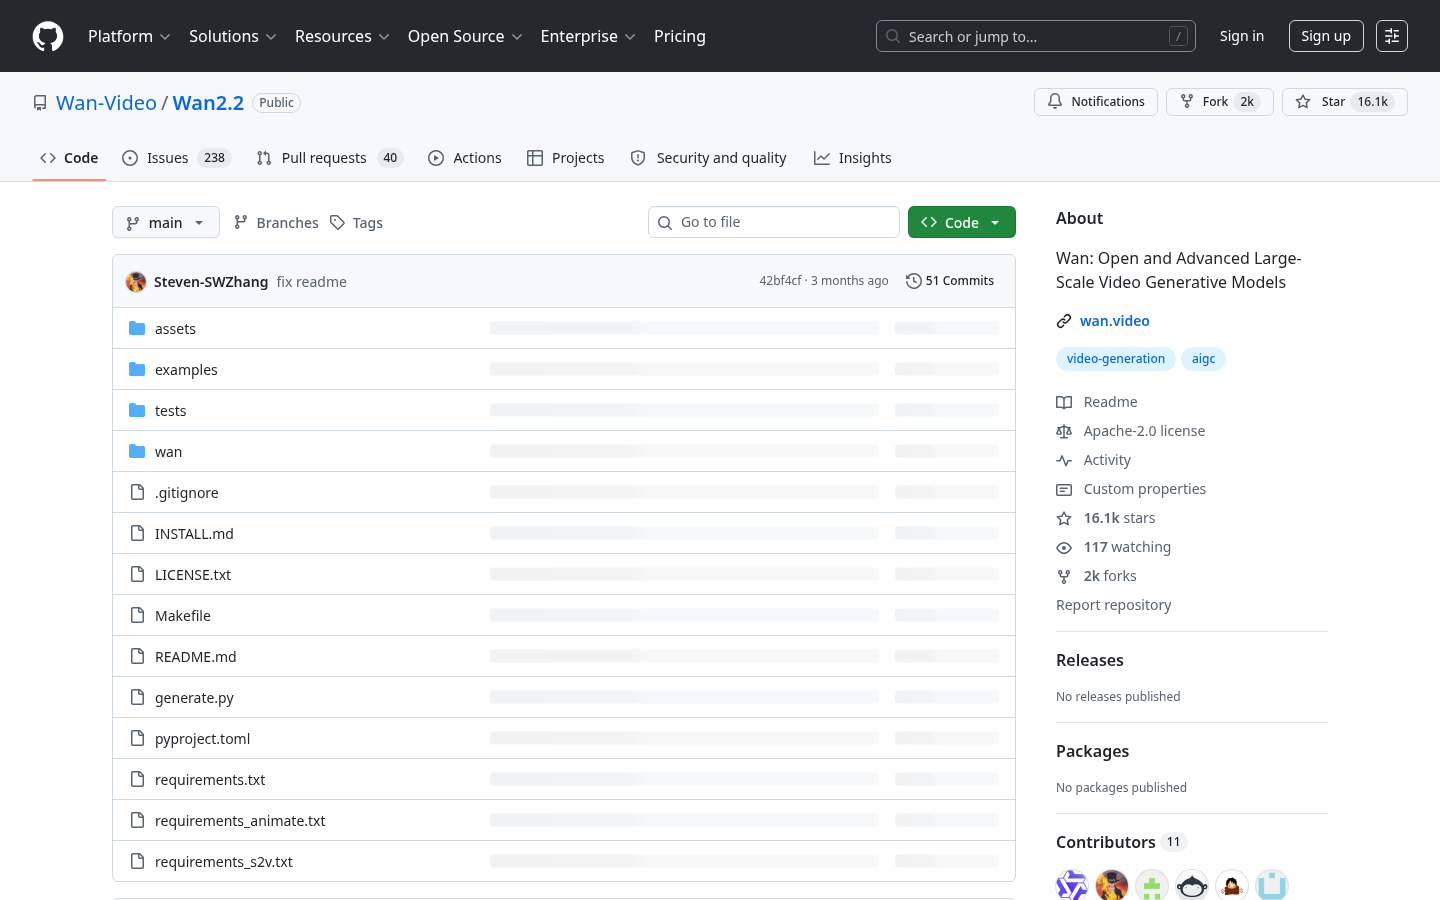This screenshot has width=1440, height=900.
Task: View the 51 Commits history
Action: 950,281
